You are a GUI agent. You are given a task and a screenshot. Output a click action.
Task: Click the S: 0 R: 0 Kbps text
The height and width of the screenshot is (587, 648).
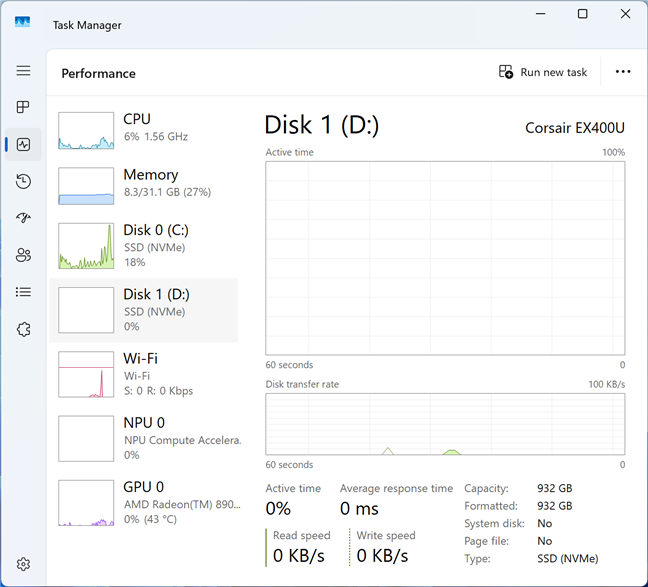158,391
